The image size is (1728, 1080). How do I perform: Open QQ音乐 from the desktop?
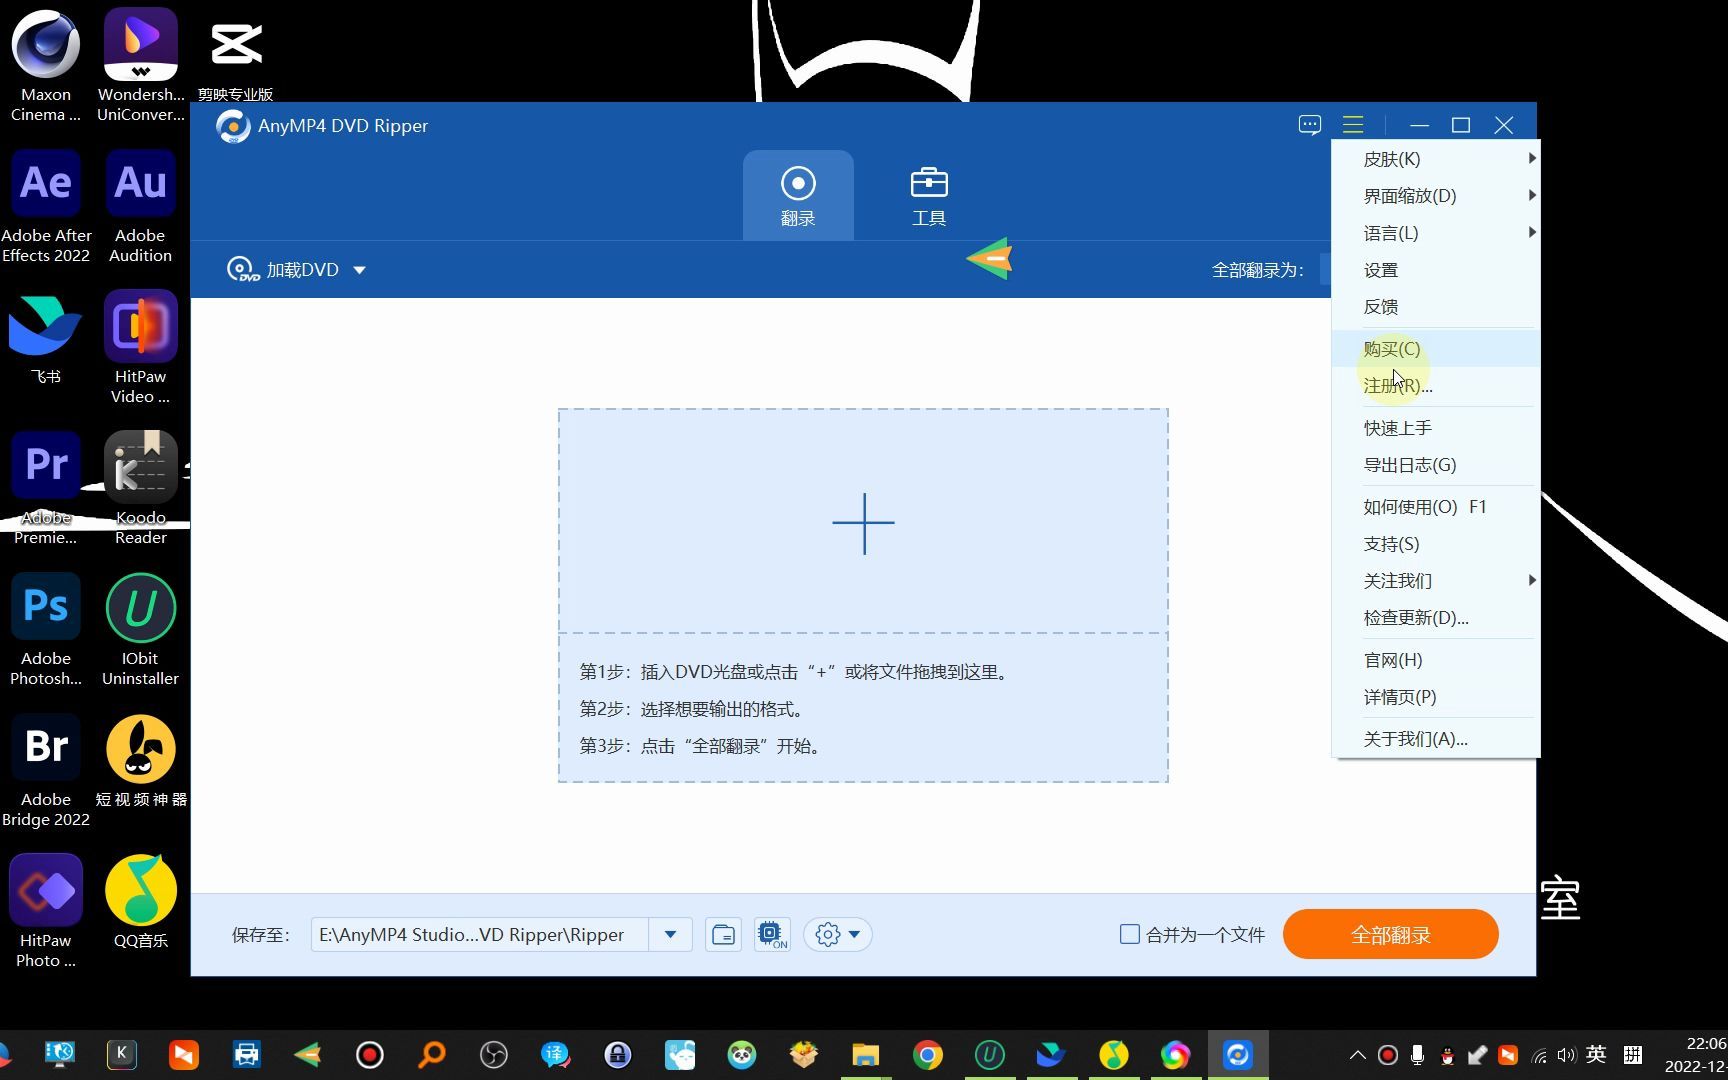coord(140,889)
